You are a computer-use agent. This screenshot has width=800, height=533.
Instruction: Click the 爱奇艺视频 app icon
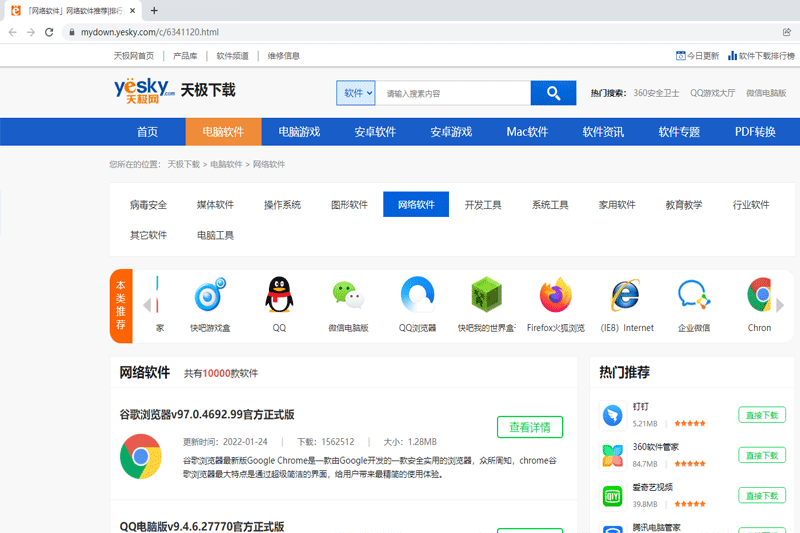(x=612, y=496)
